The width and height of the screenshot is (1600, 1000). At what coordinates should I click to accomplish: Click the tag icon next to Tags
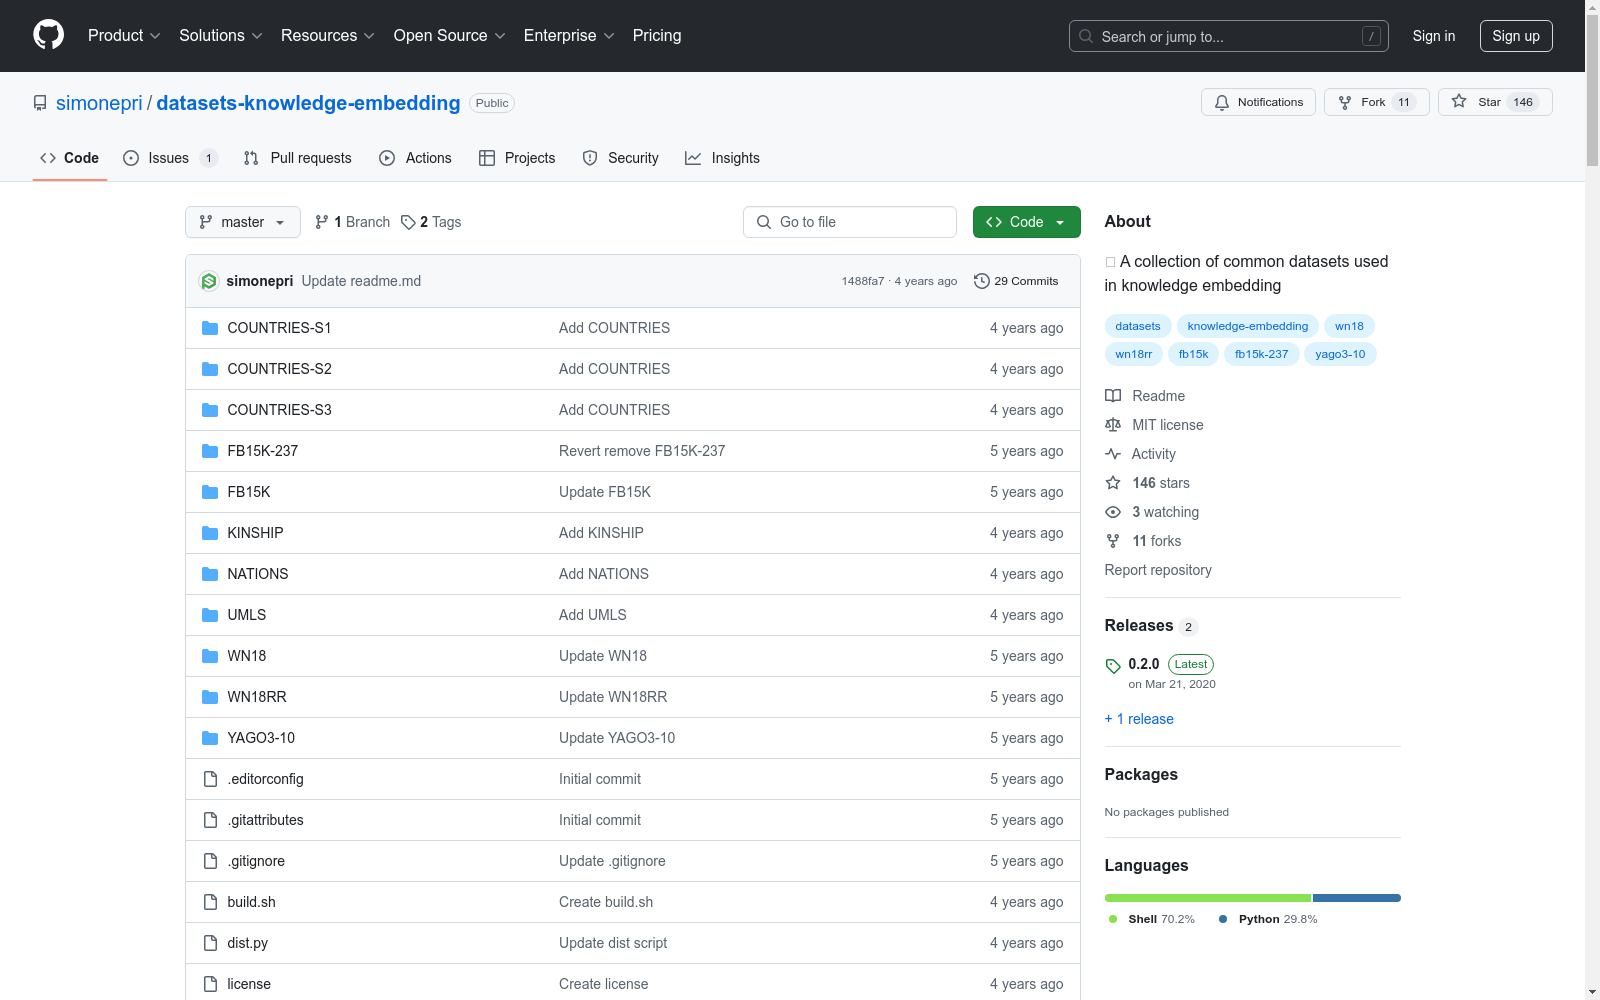(x=408, y=222)
